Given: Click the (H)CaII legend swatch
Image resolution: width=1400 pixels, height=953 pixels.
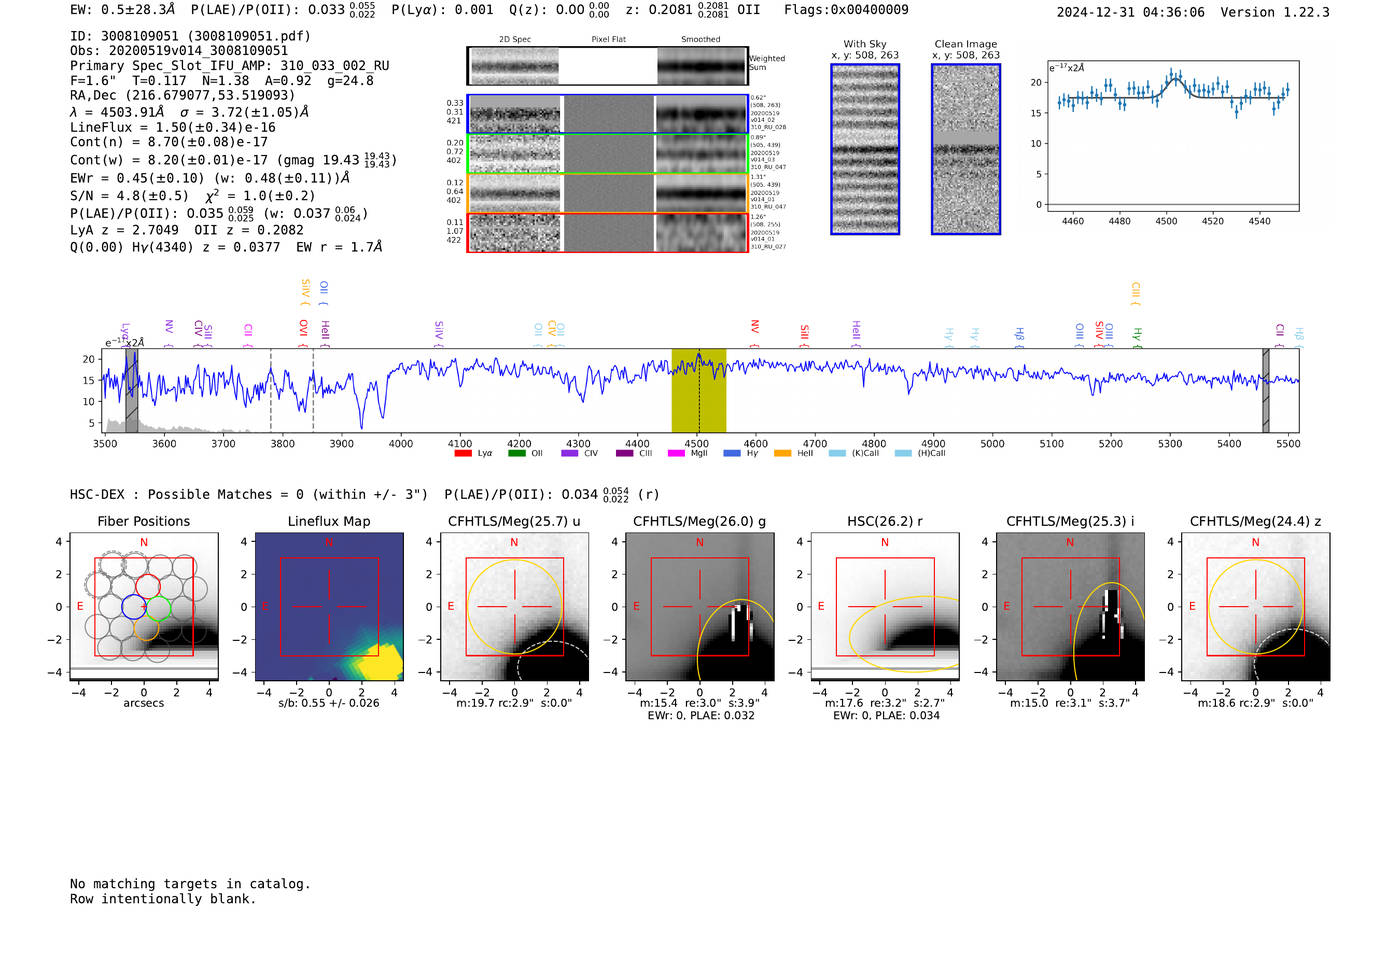Looking at the screenshot, I should tap(903, 453).
